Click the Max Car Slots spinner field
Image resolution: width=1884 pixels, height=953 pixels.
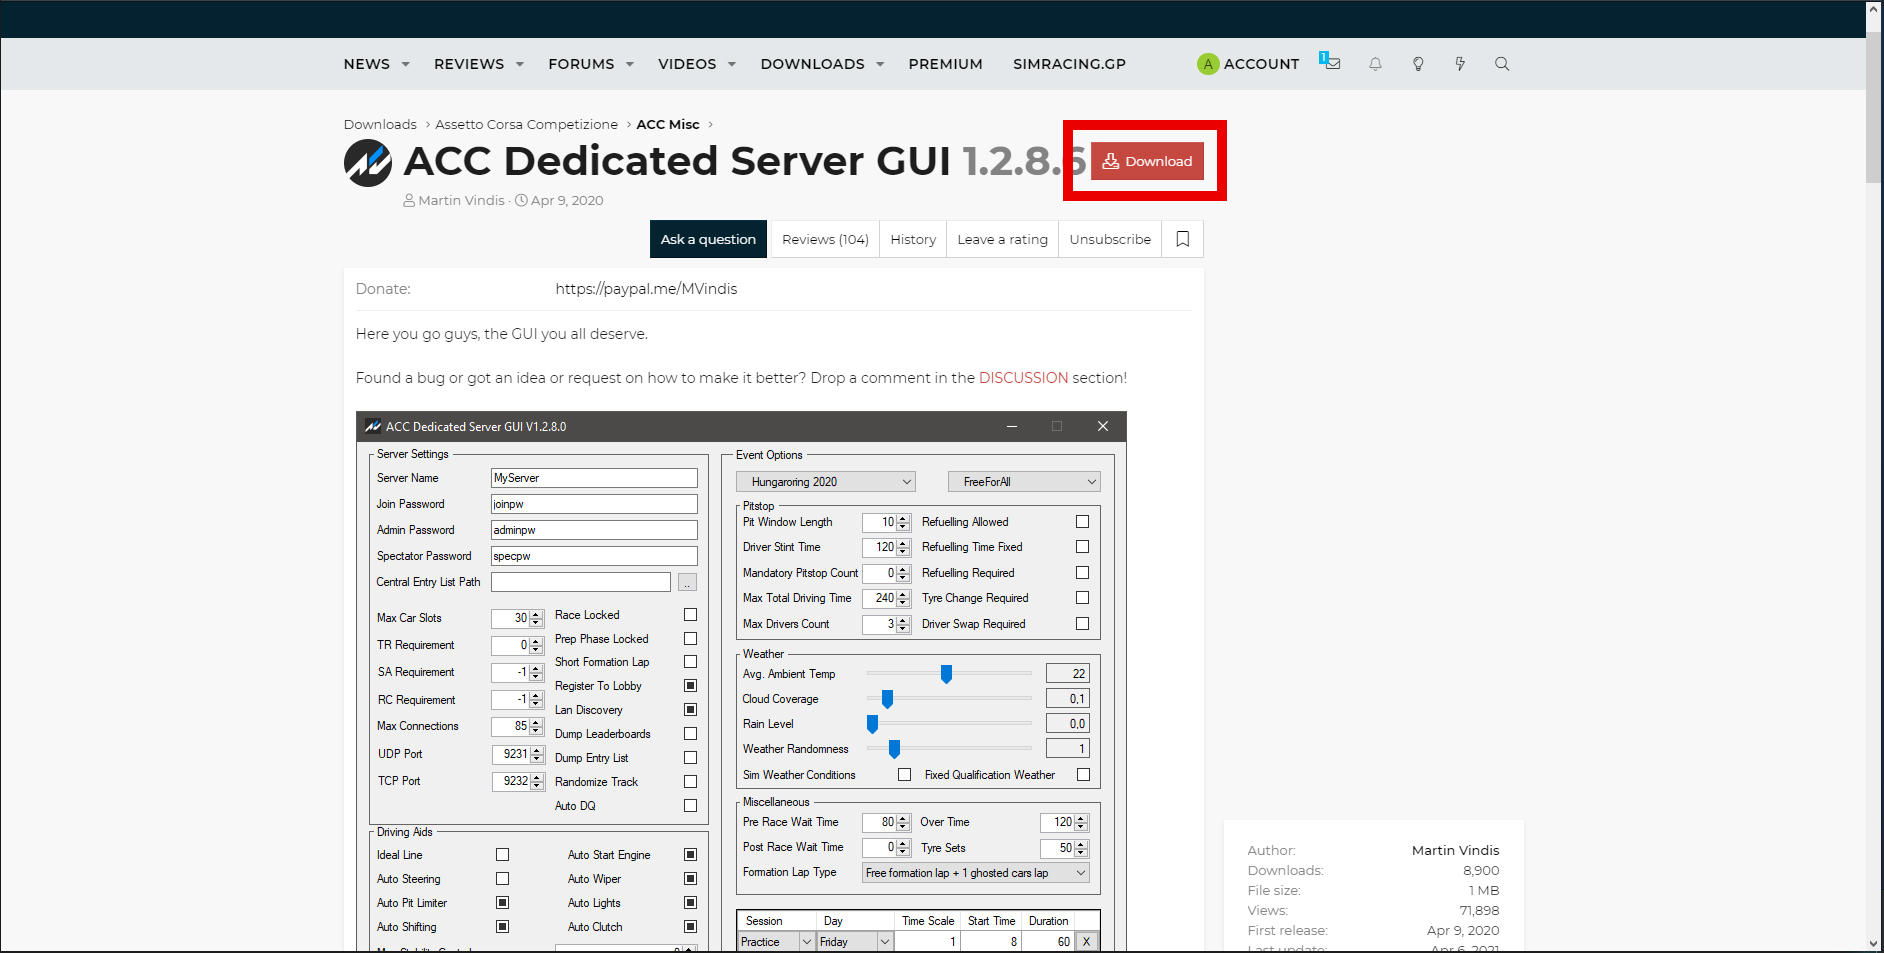[x=517, y=618]
